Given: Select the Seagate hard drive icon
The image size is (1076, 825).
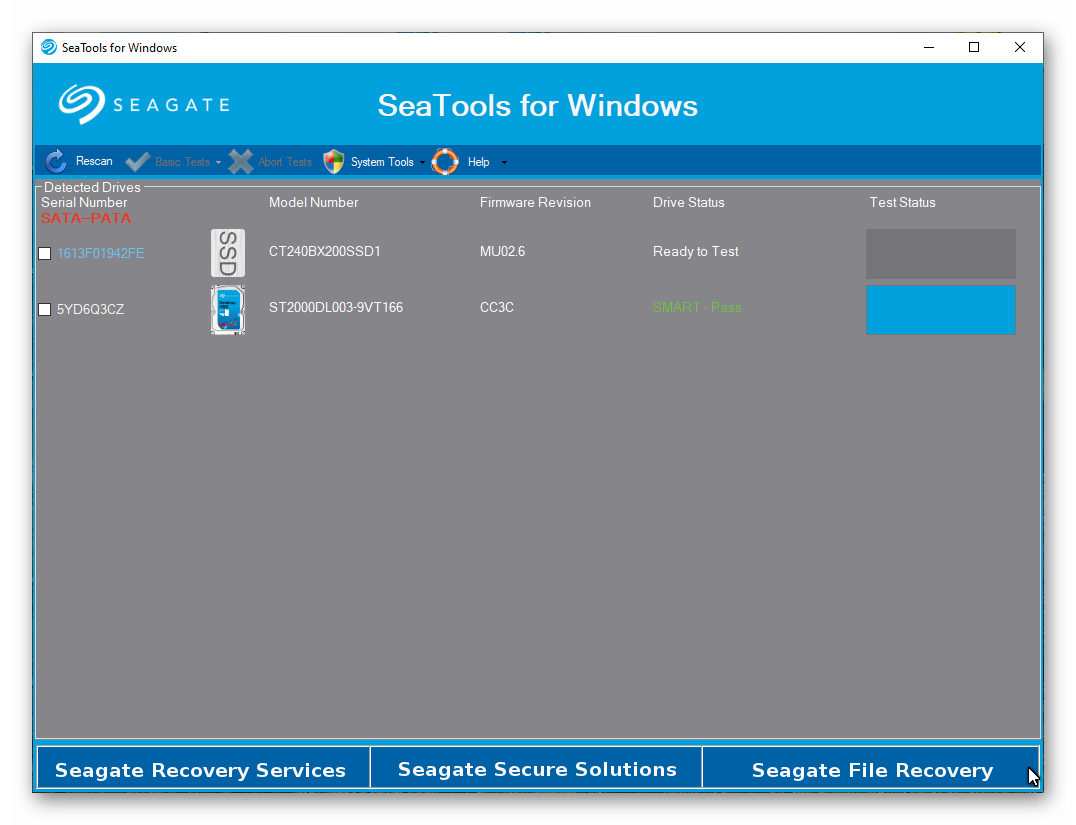Looking at the screenshot, I should [228, 309].
